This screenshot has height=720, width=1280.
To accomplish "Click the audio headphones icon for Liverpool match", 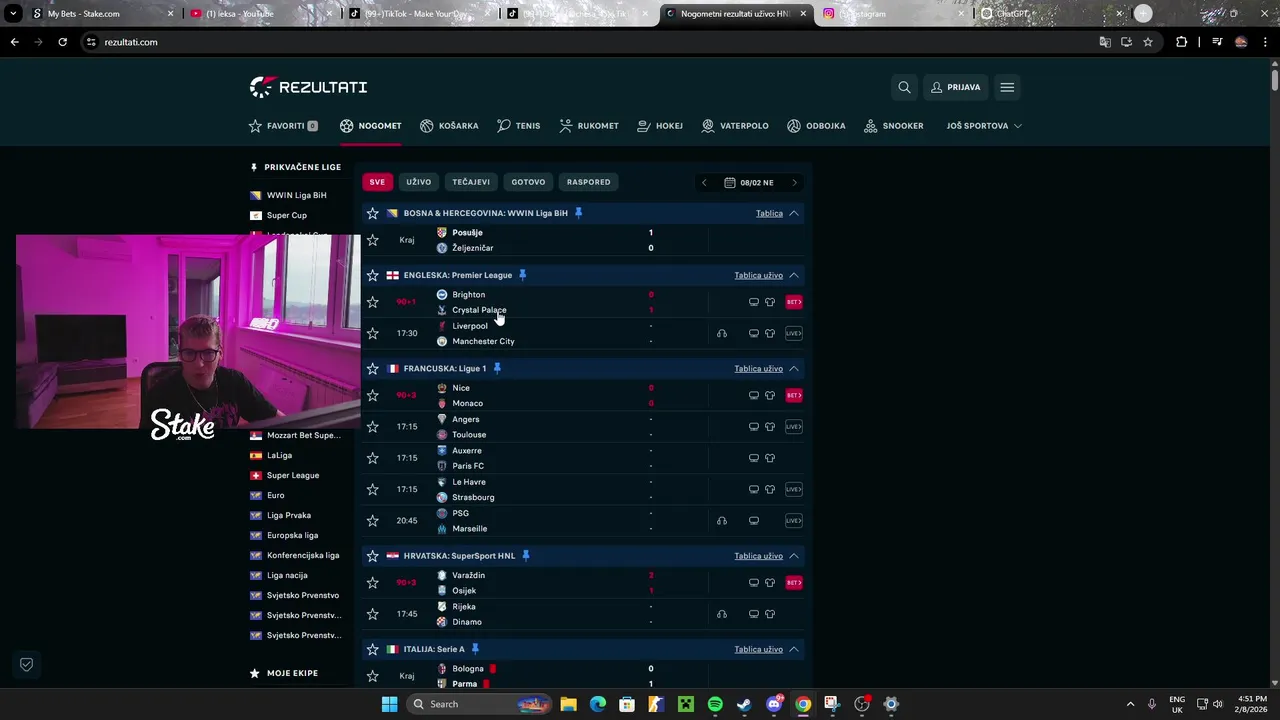I will coord(722,333).
